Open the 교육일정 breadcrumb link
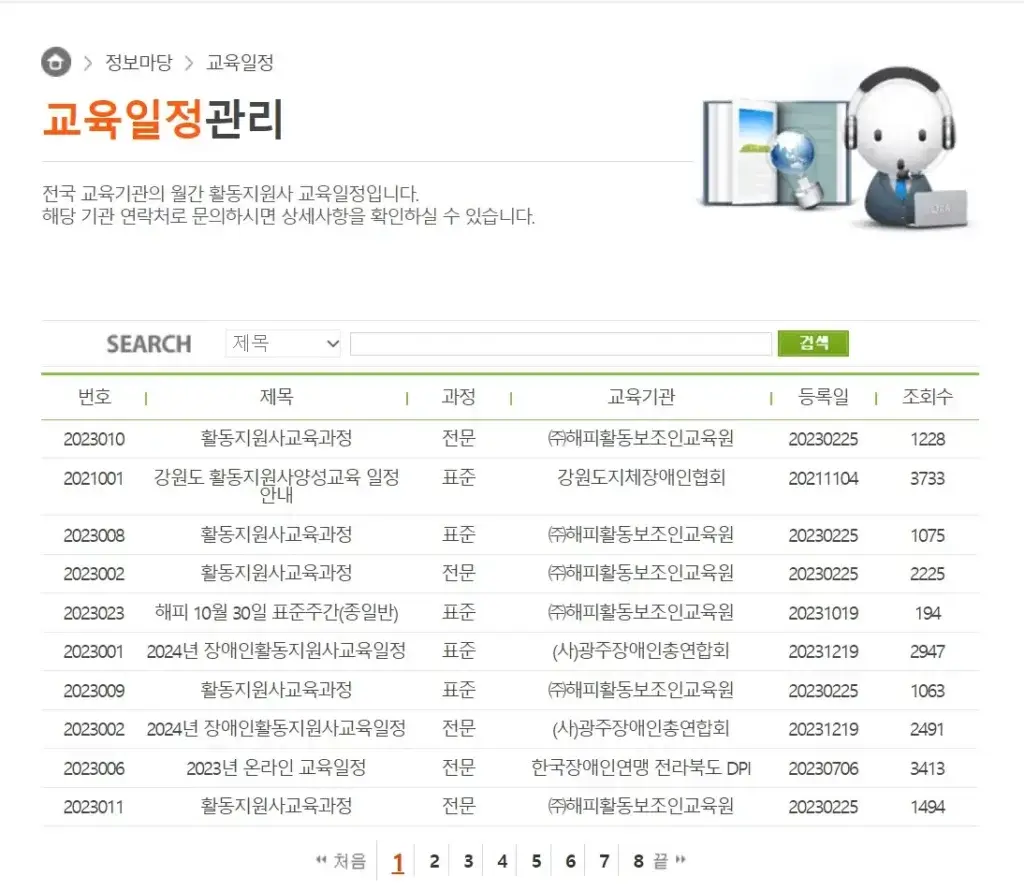The width and height of the screenshot is (1024, 891). click(240, 62)
